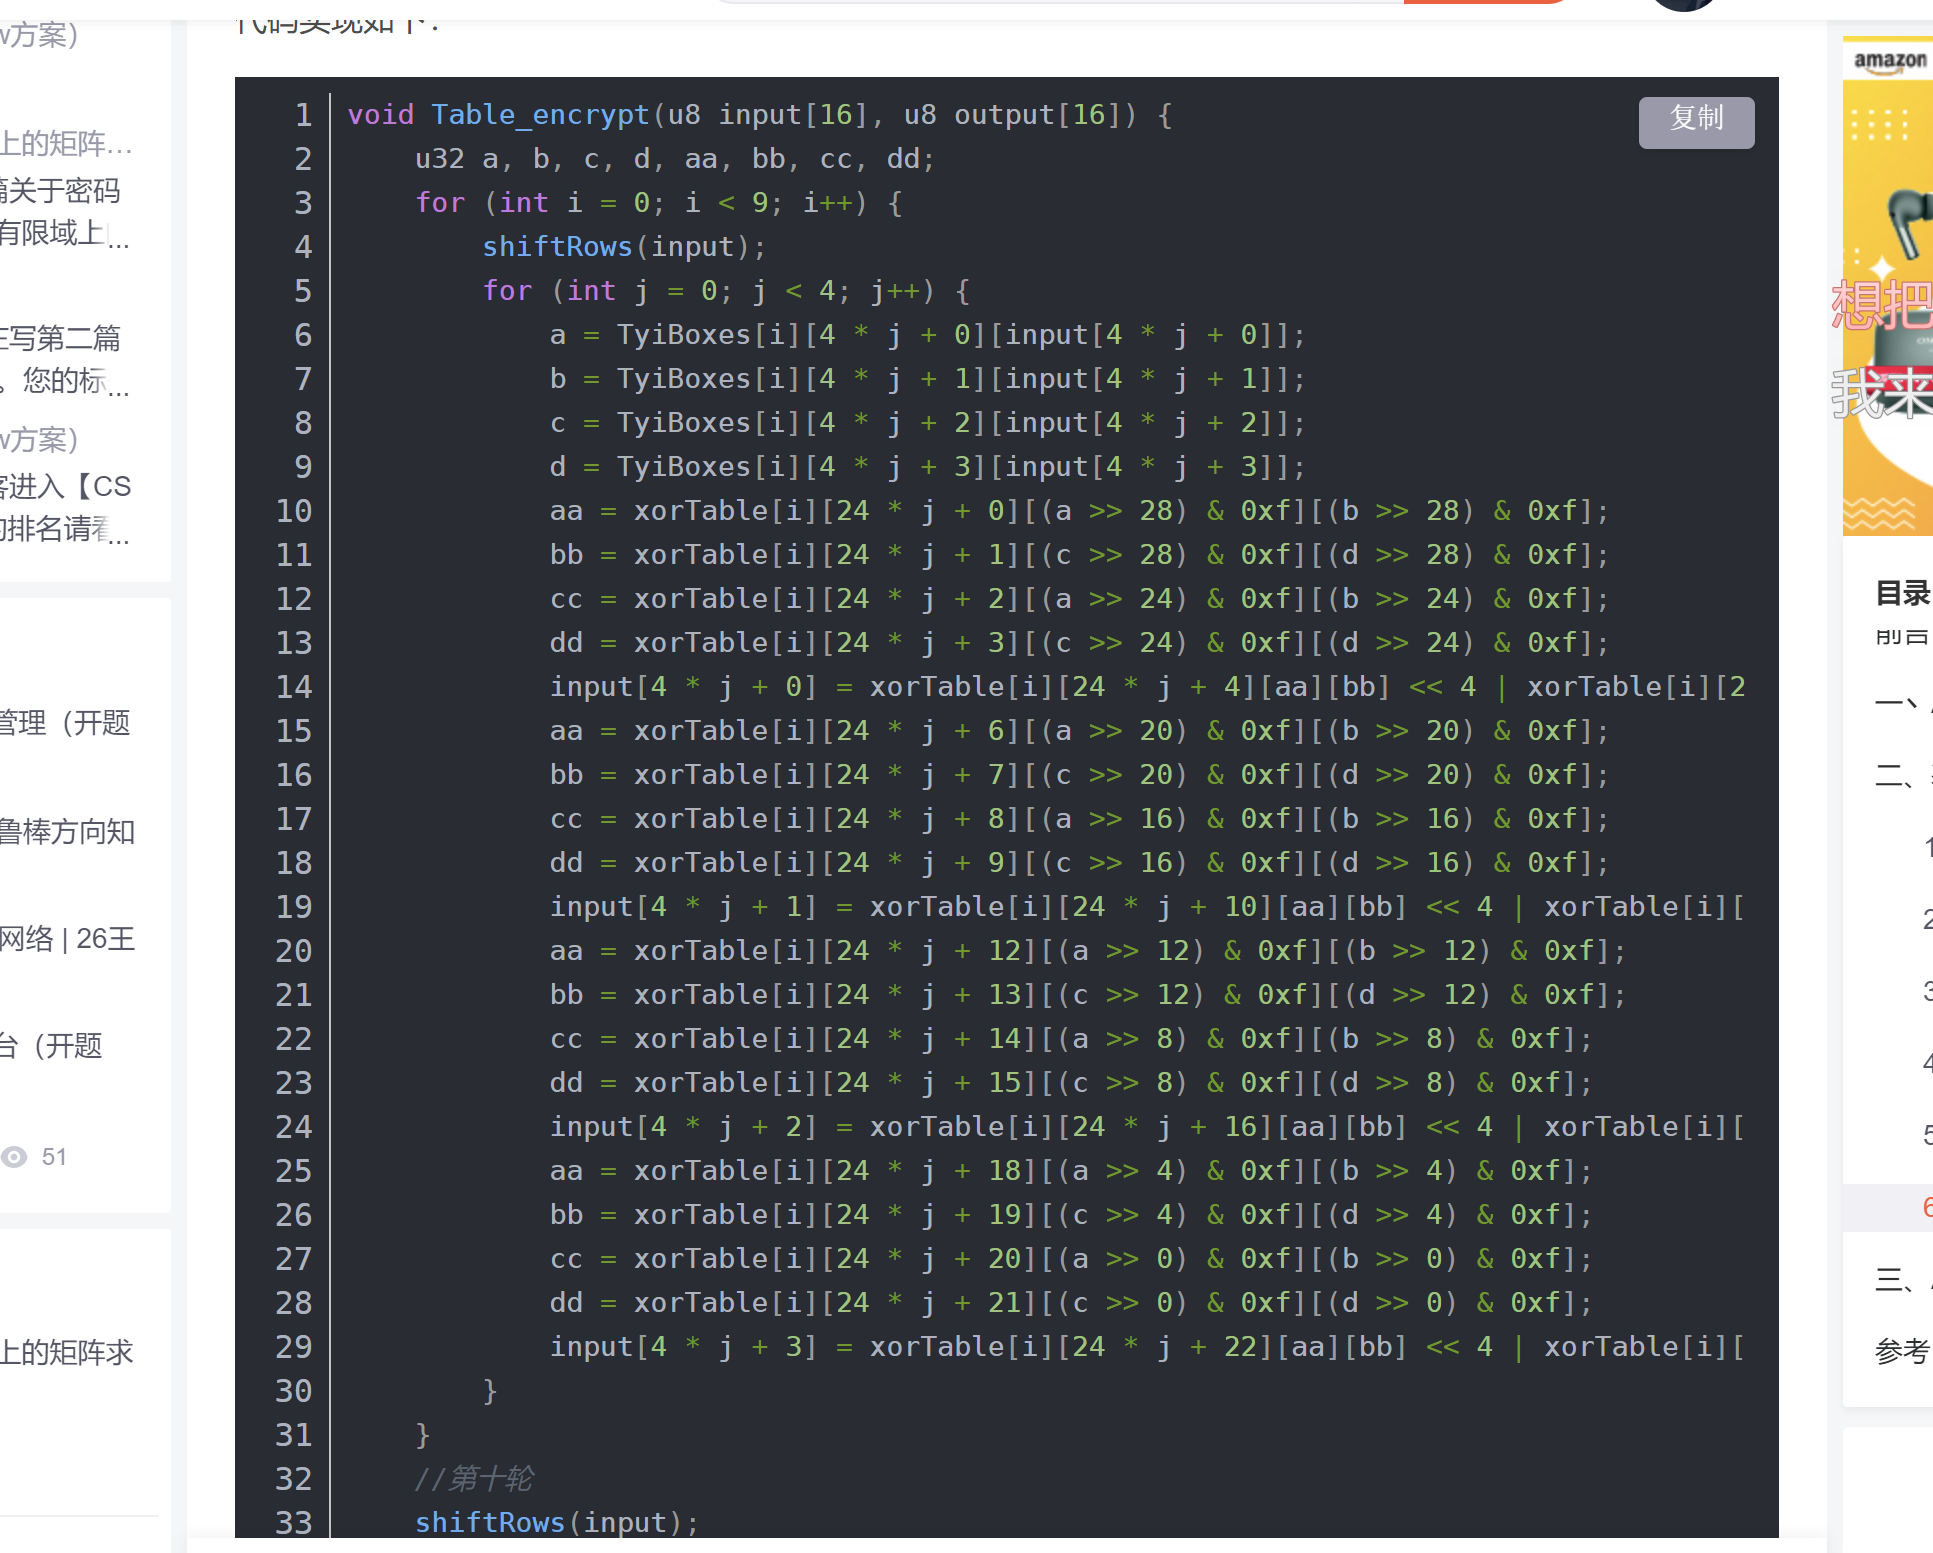Click the contents entry starting with '一、'
1933x1553 pixels.
[1902, 703]
